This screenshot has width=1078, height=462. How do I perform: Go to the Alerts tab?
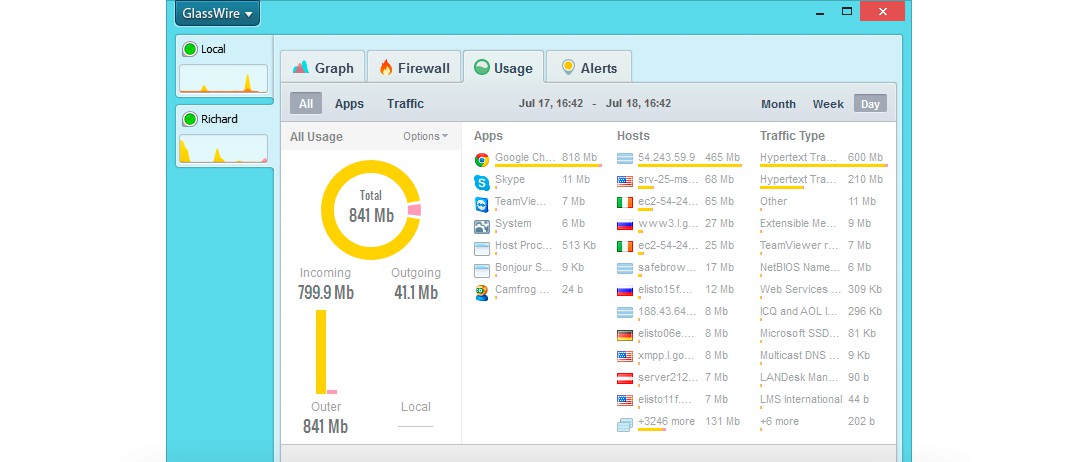coord(588,68)
